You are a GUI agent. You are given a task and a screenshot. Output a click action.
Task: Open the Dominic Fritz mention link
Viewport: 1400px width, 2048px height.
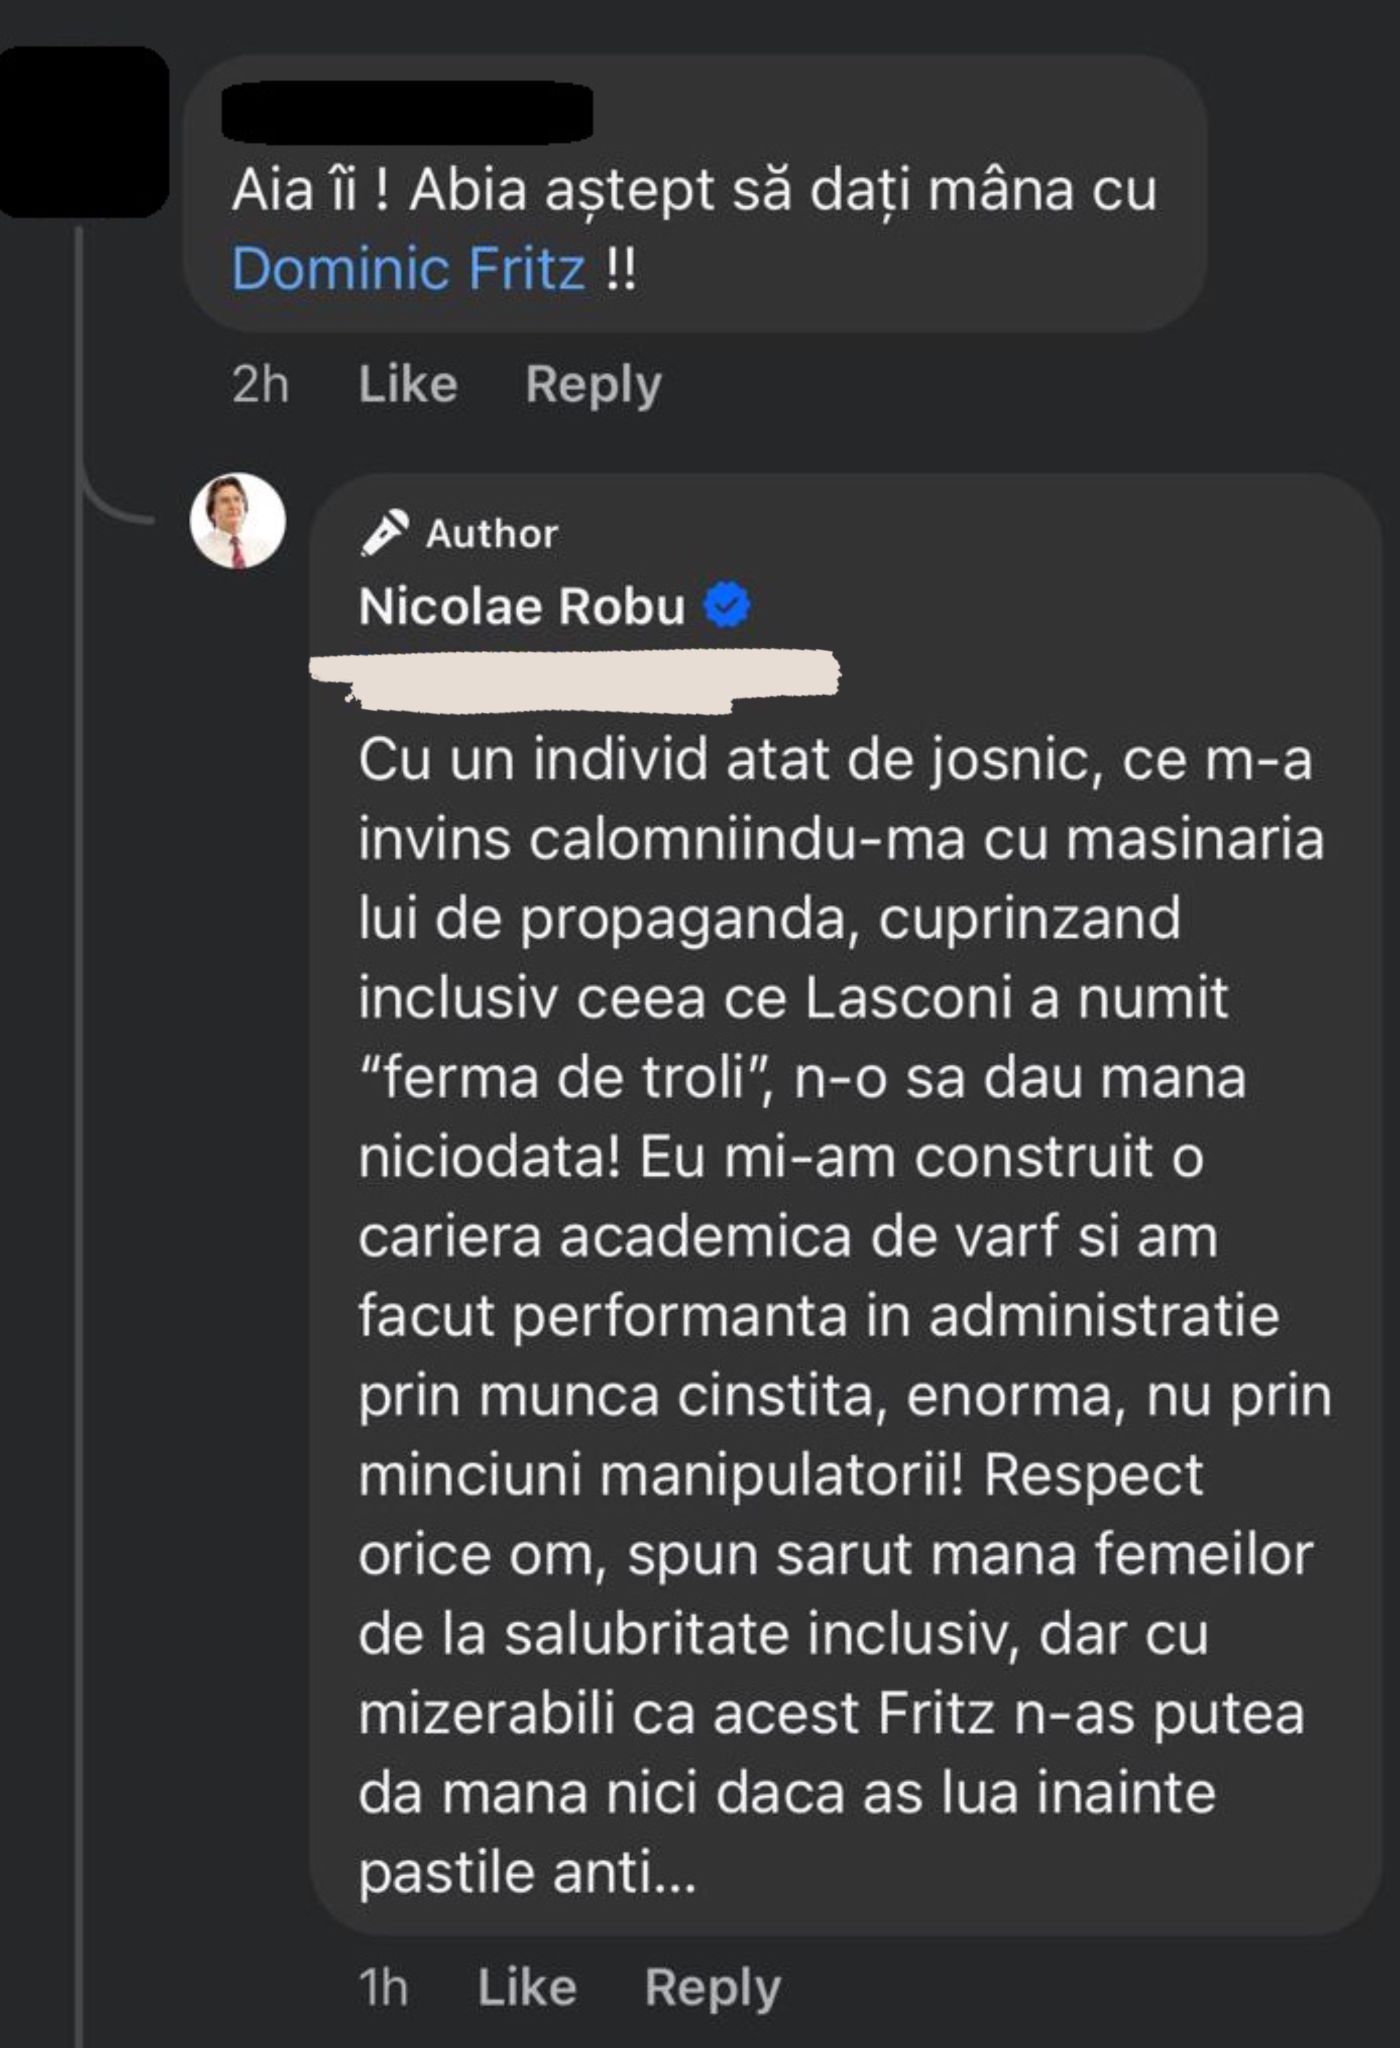(x=408, y=269)
